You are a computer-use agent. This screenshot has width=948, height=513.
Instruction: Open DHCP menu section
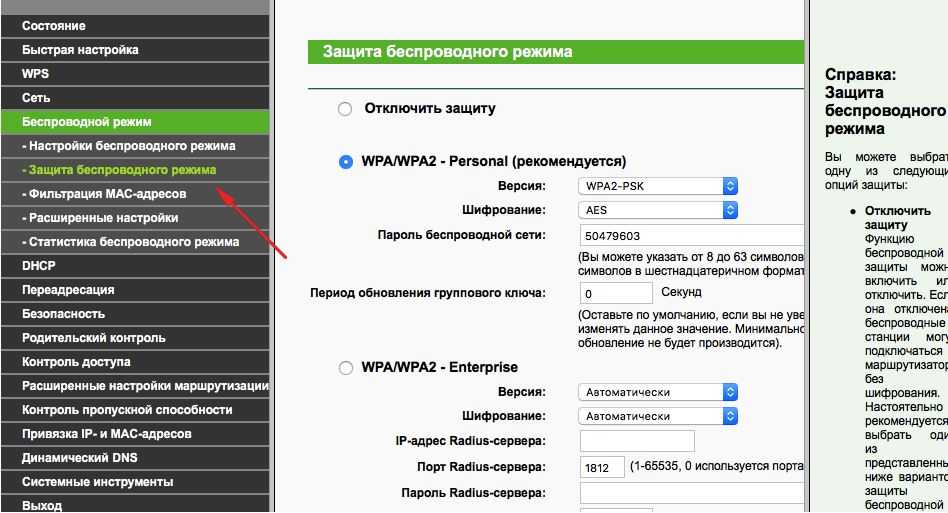(39, 266)
